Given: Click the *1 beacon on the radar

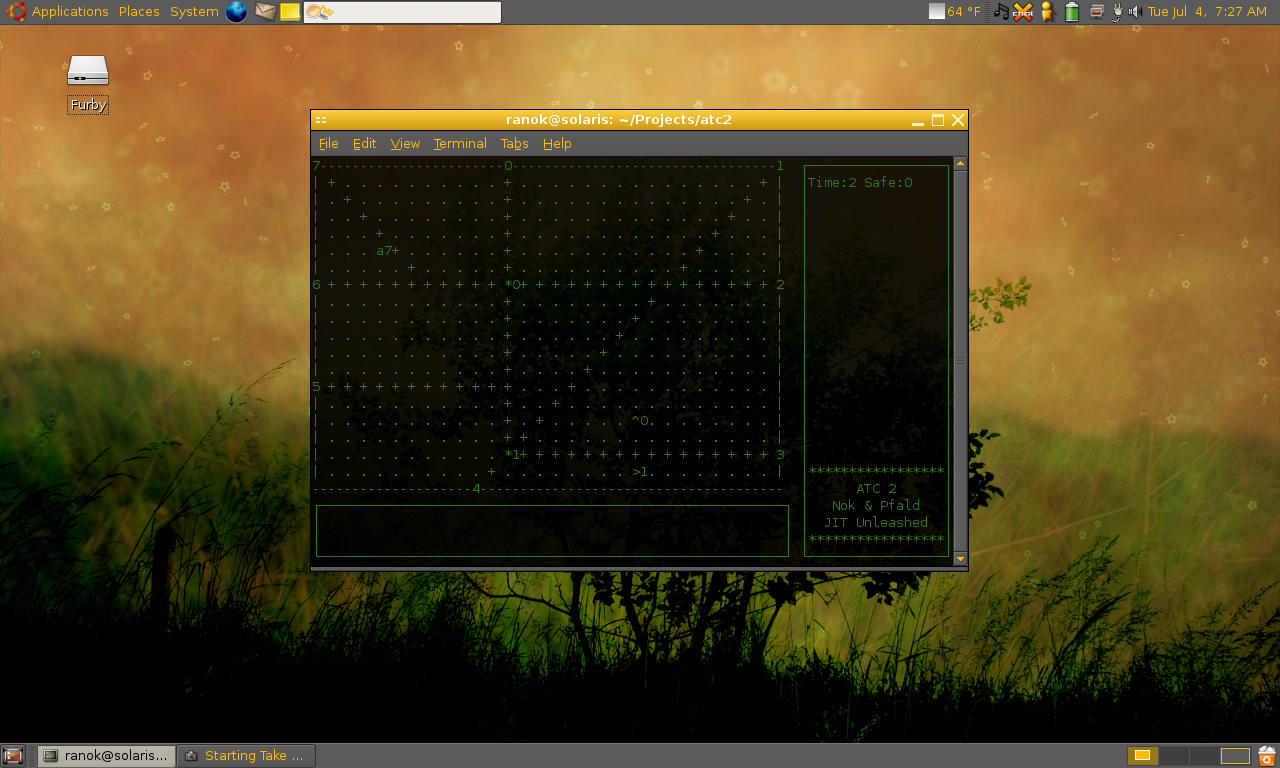Looking at the screenshot, I should coord(513,455).
